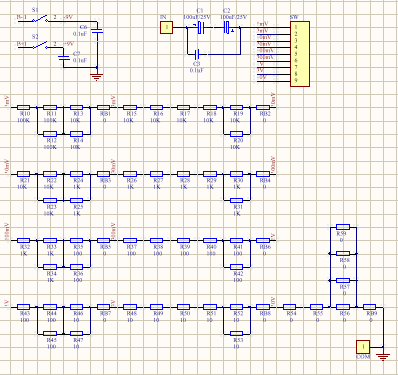Click capacitor C7 symbol
Viewport: 398px width, 375px height.
pyautogui.click(x=64, y=58)
